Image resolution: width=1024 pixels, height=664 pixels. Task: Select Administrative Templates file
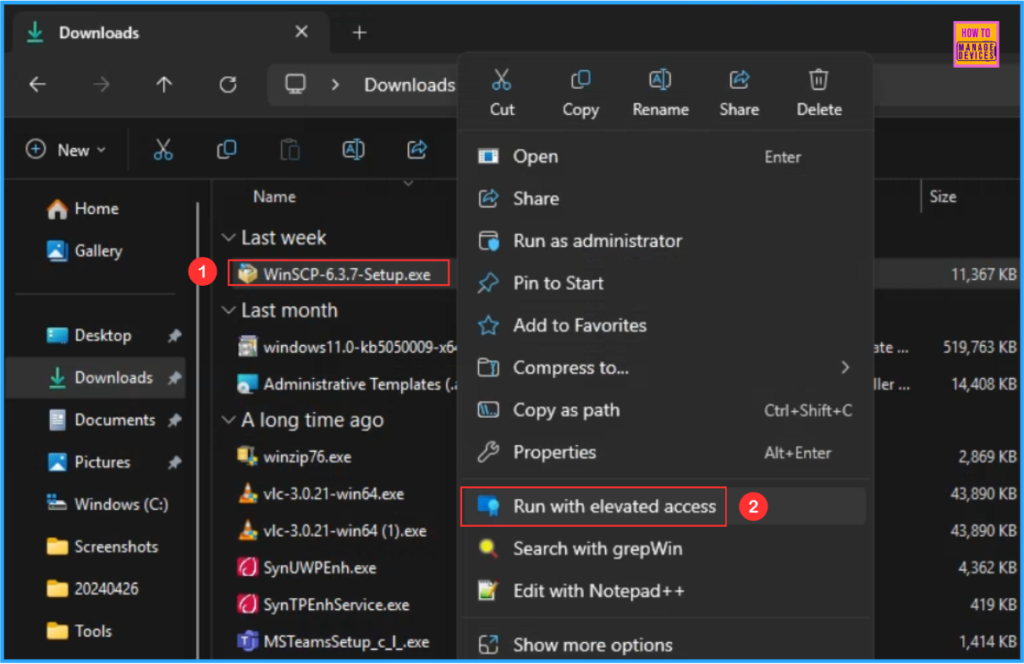pos(347,384)
